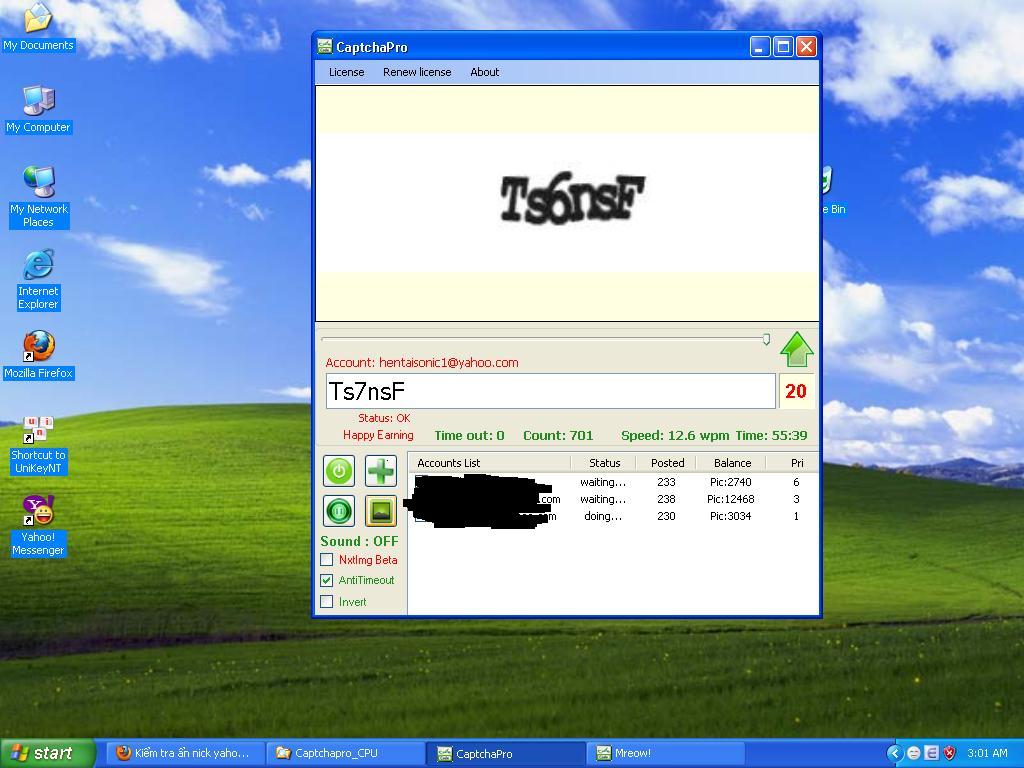Click the green up arrow submit icon
The height and width of the screenshot is (768, 1024).
pyautogui.click(x=797, y=349)
